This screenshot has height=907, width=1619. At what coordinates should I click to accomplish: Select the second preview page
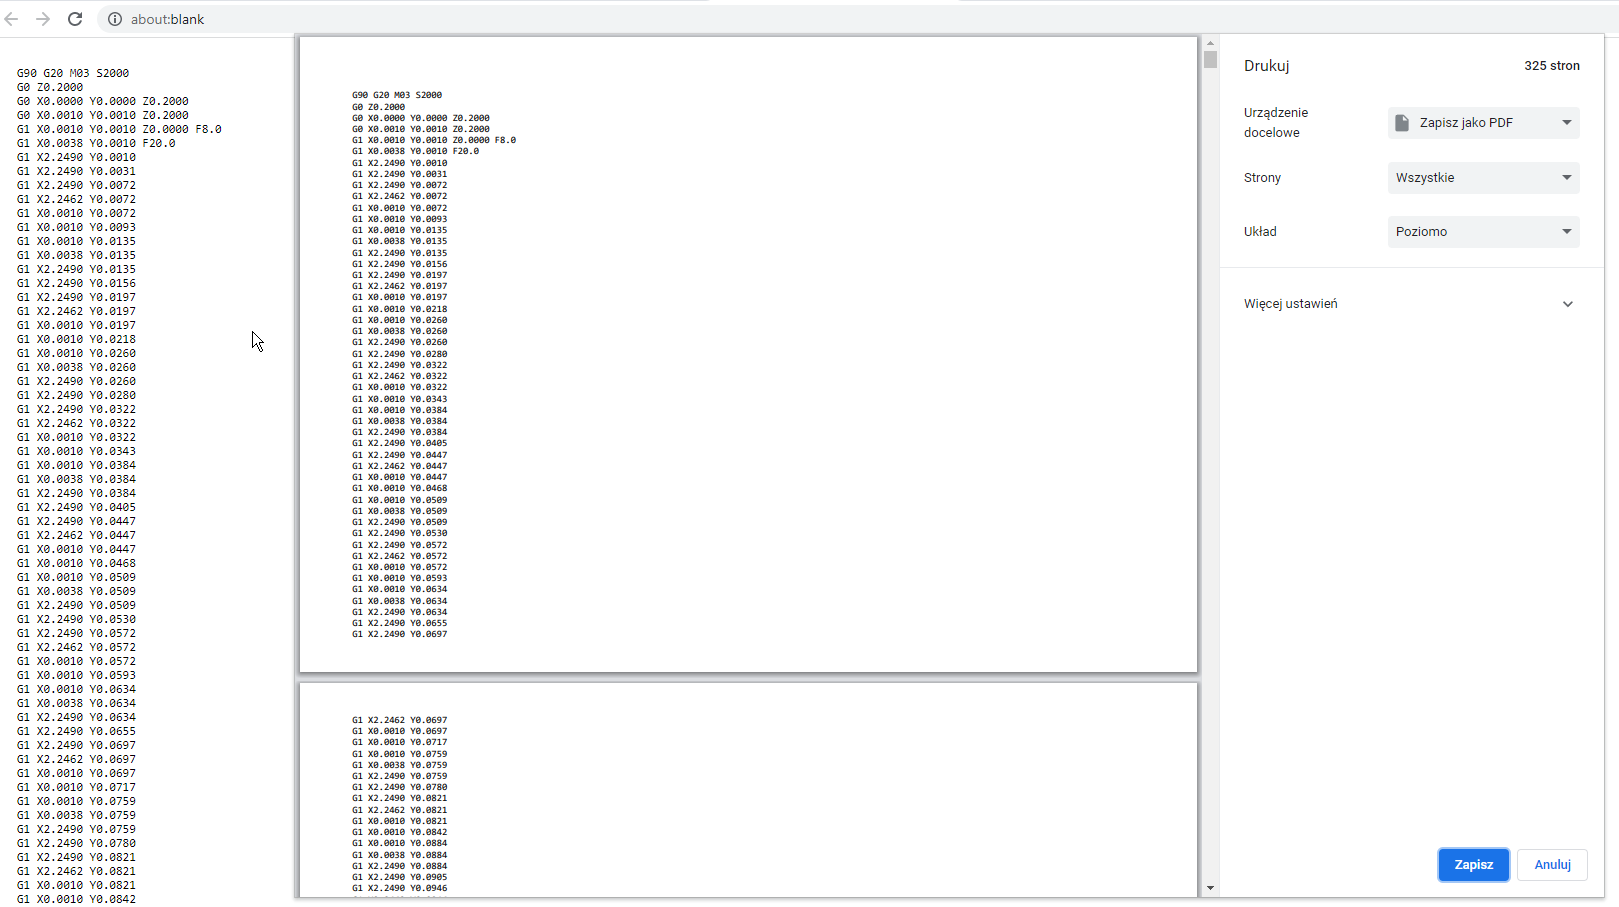[748, 790]
